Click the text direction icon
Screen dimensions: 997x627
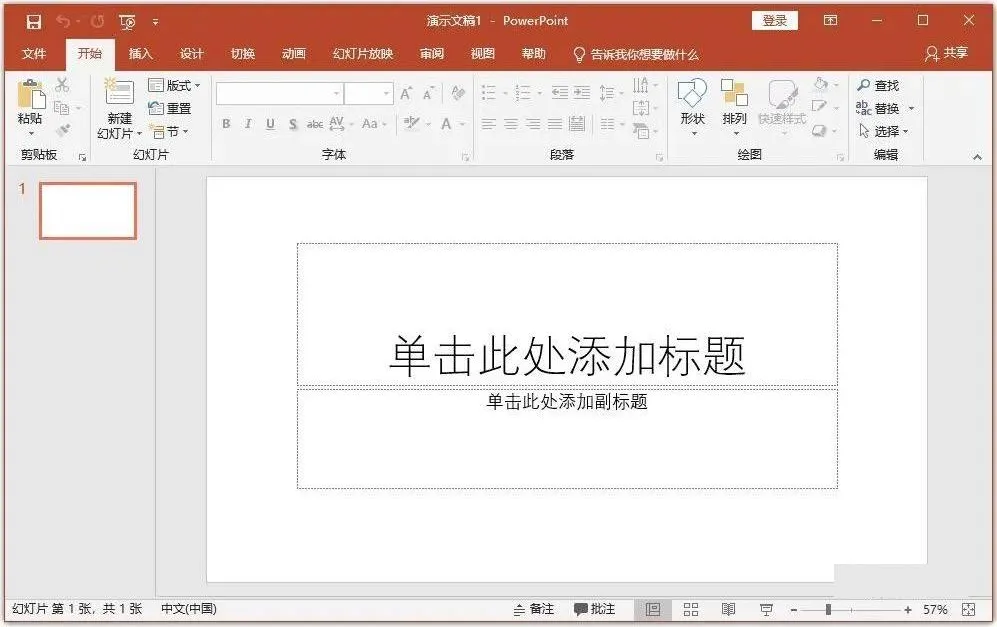point(640,85)
